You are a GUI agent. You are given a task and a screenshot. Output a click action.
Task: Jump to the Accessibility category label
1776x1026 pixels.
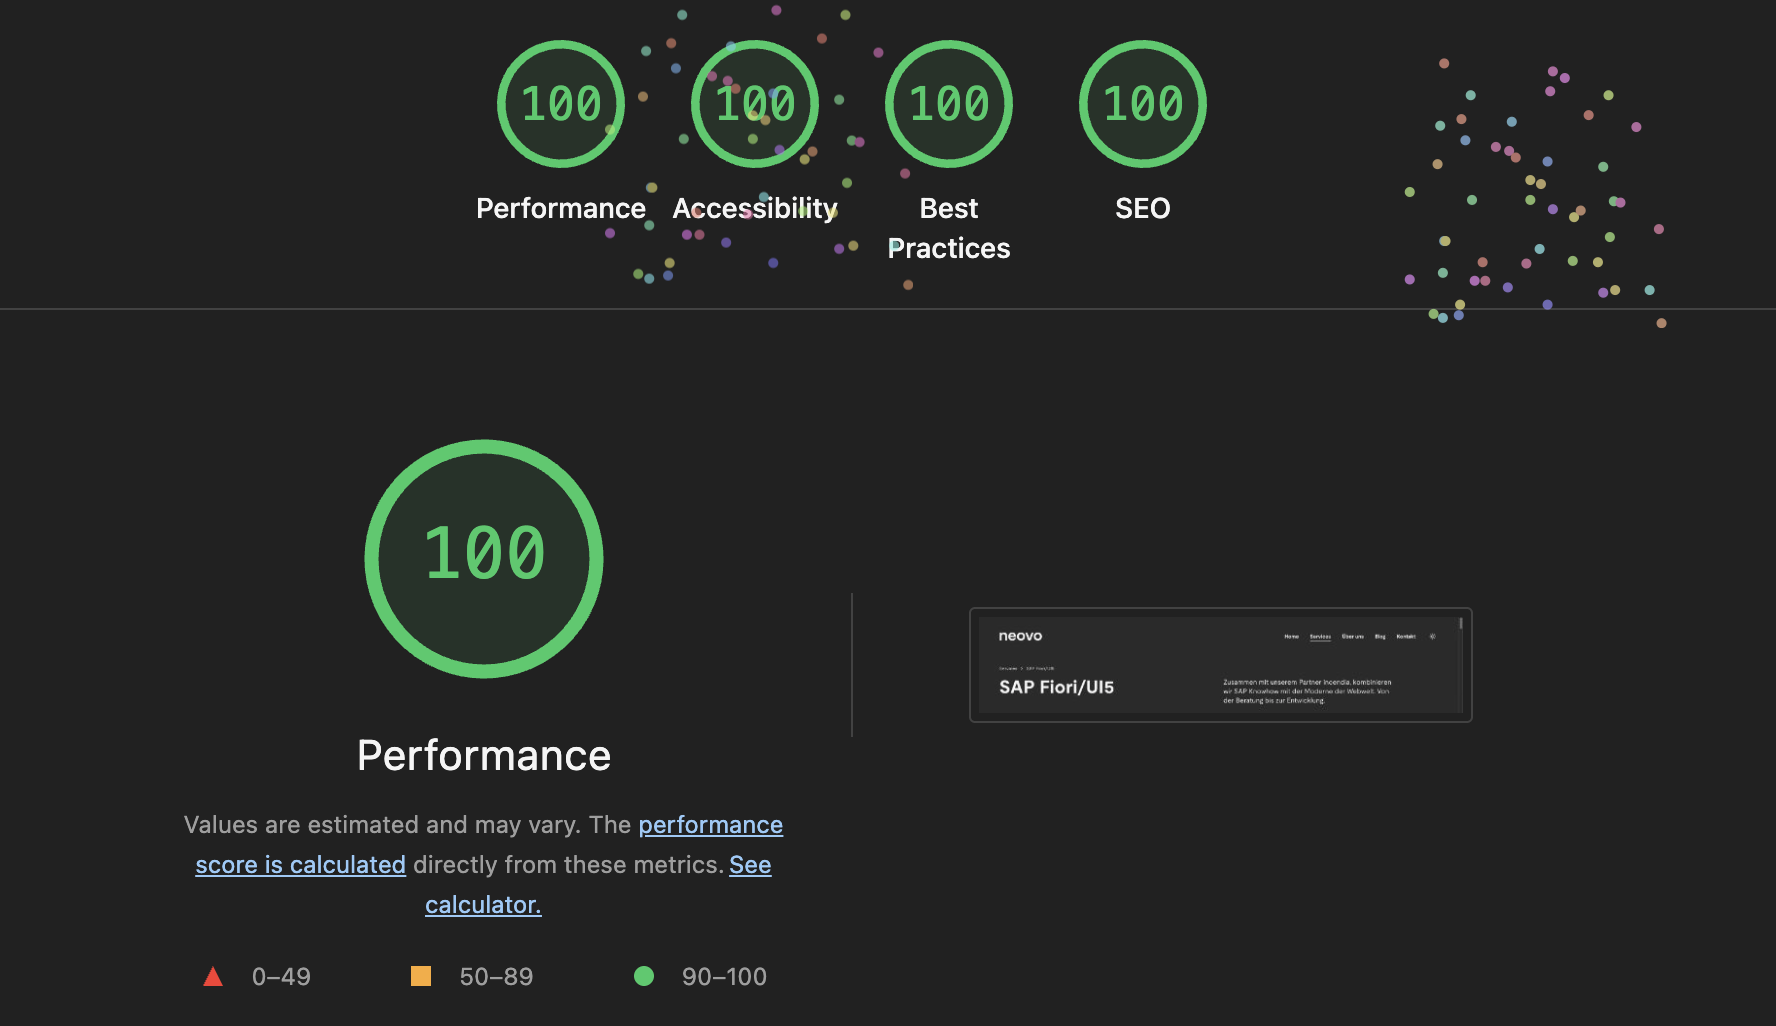pos(755,208)
